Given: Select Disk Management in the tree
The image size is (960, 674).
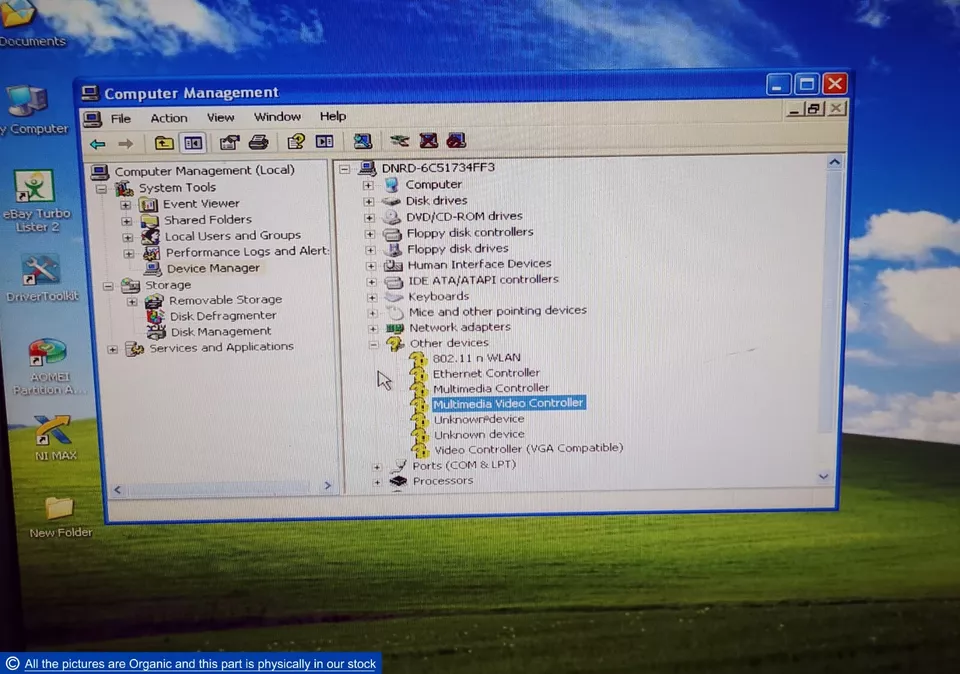Looking at the screenshot, I should 220,331.
